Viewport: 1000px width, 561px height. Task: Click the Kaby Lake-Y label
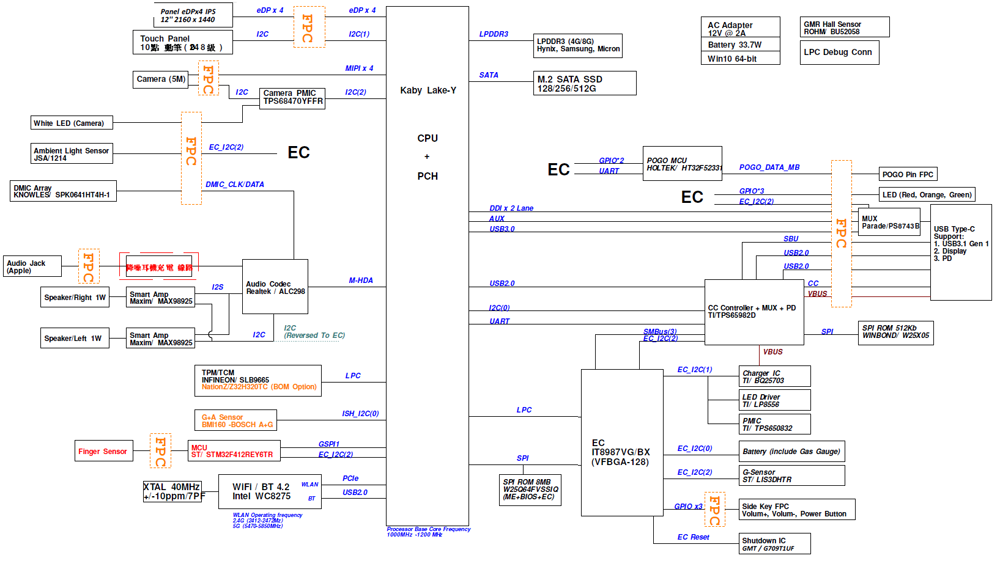coord(428,91)
